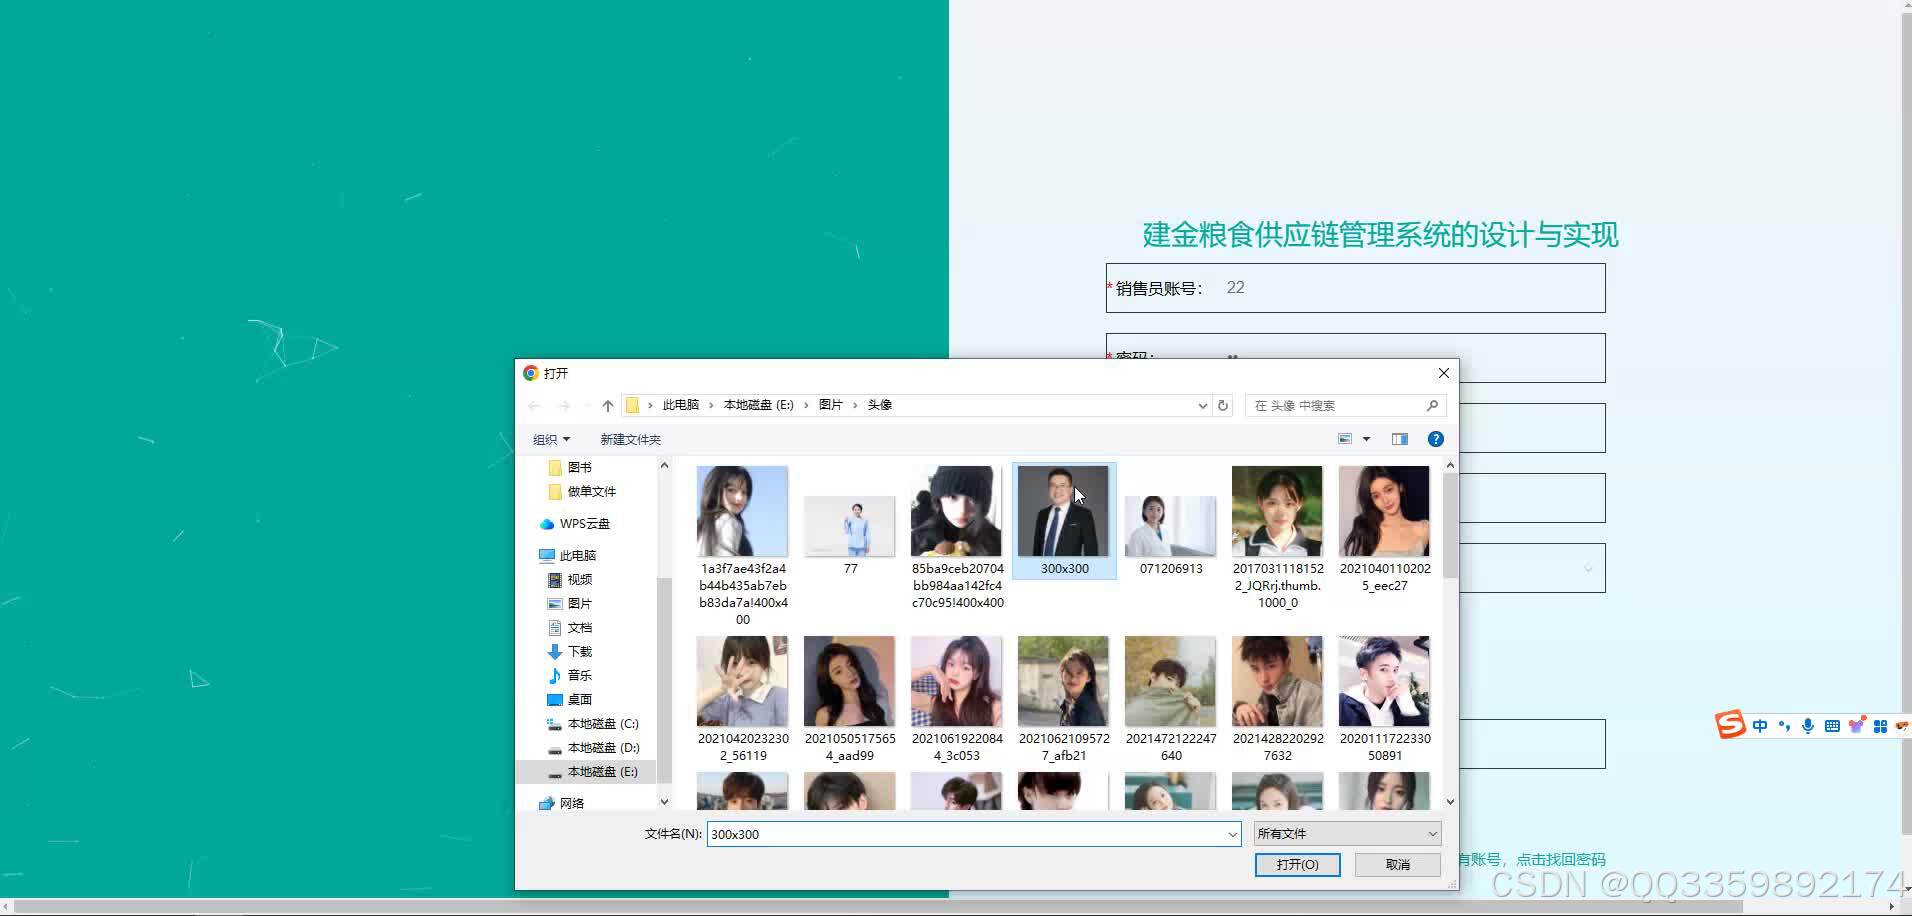Click the up-one-level arrow in file dialog
1912x916 pixels.
608,405
